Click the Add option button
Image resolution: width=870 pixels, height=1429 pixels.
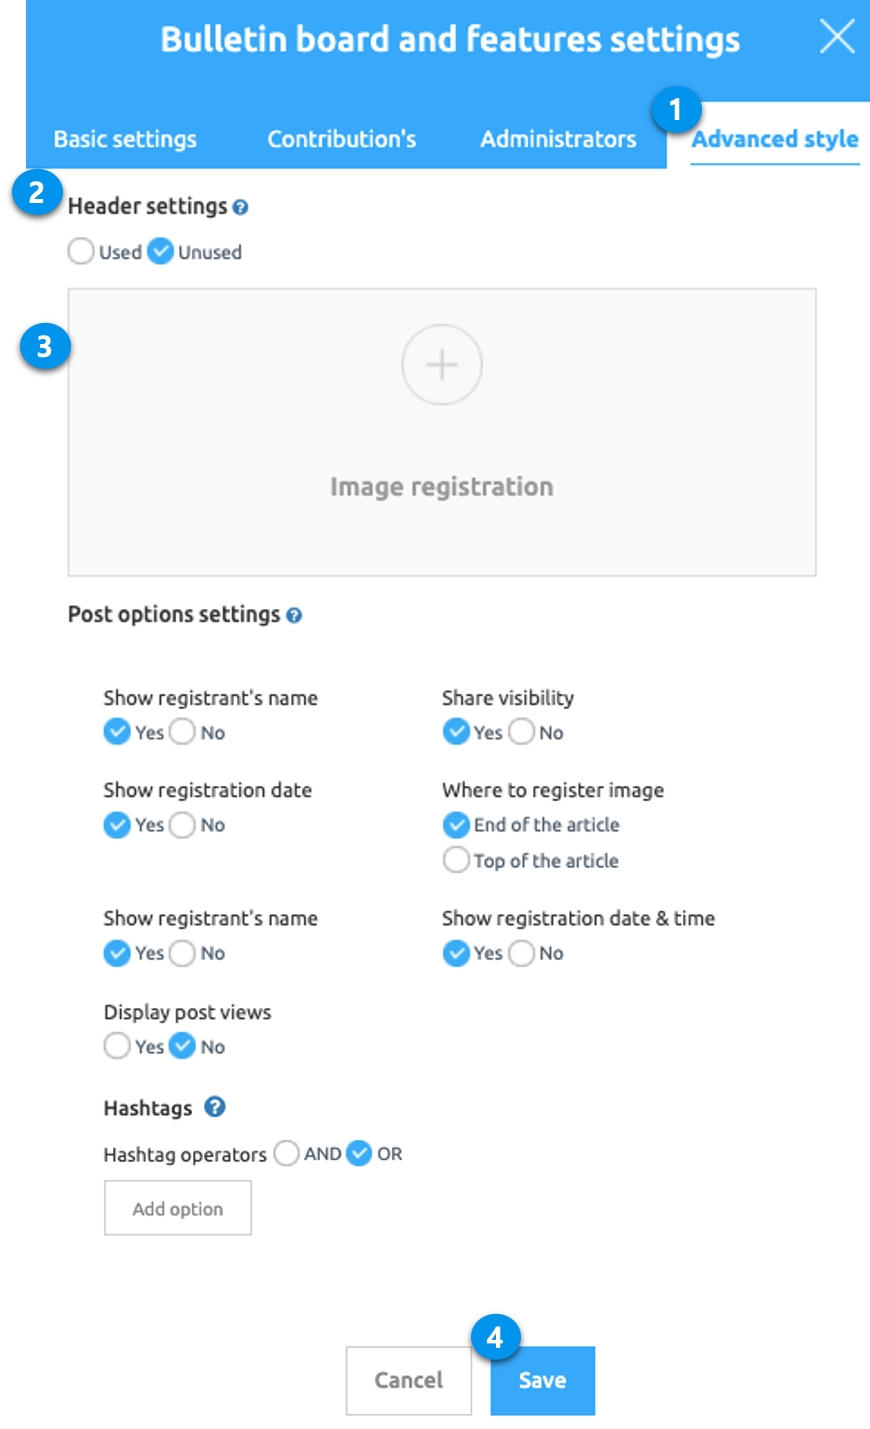coord(178,1208)
